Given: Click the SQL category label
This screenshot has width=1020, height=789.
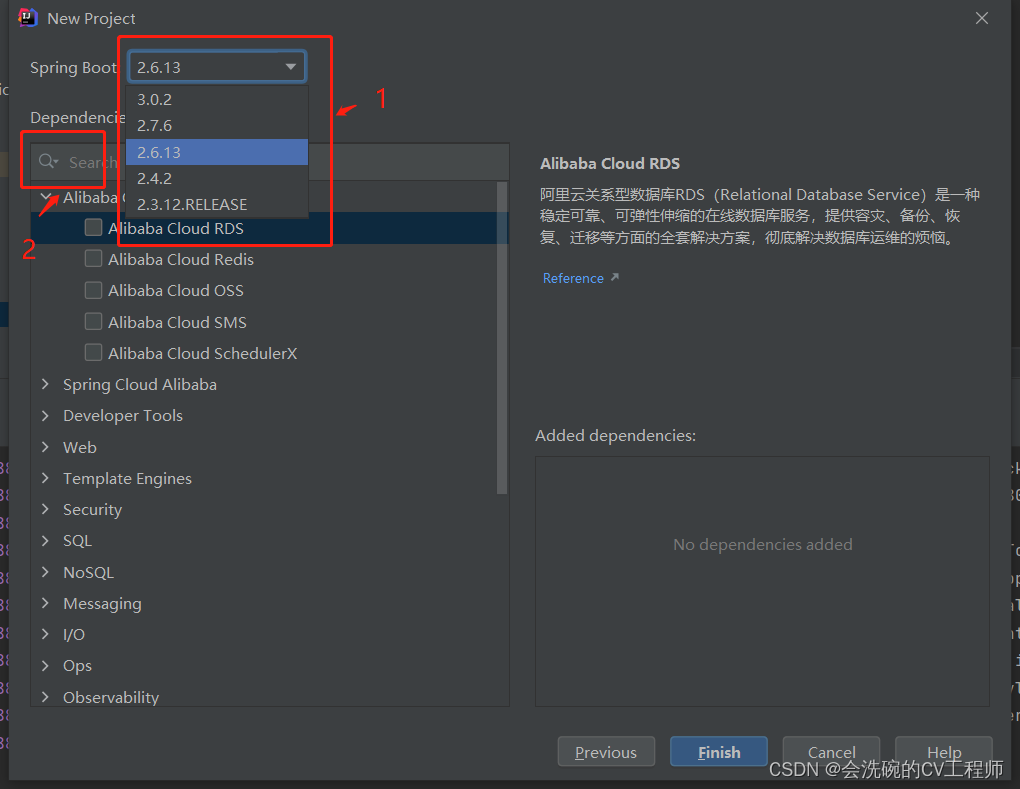Looking at the screenshot, I should [x=77, y=541].
